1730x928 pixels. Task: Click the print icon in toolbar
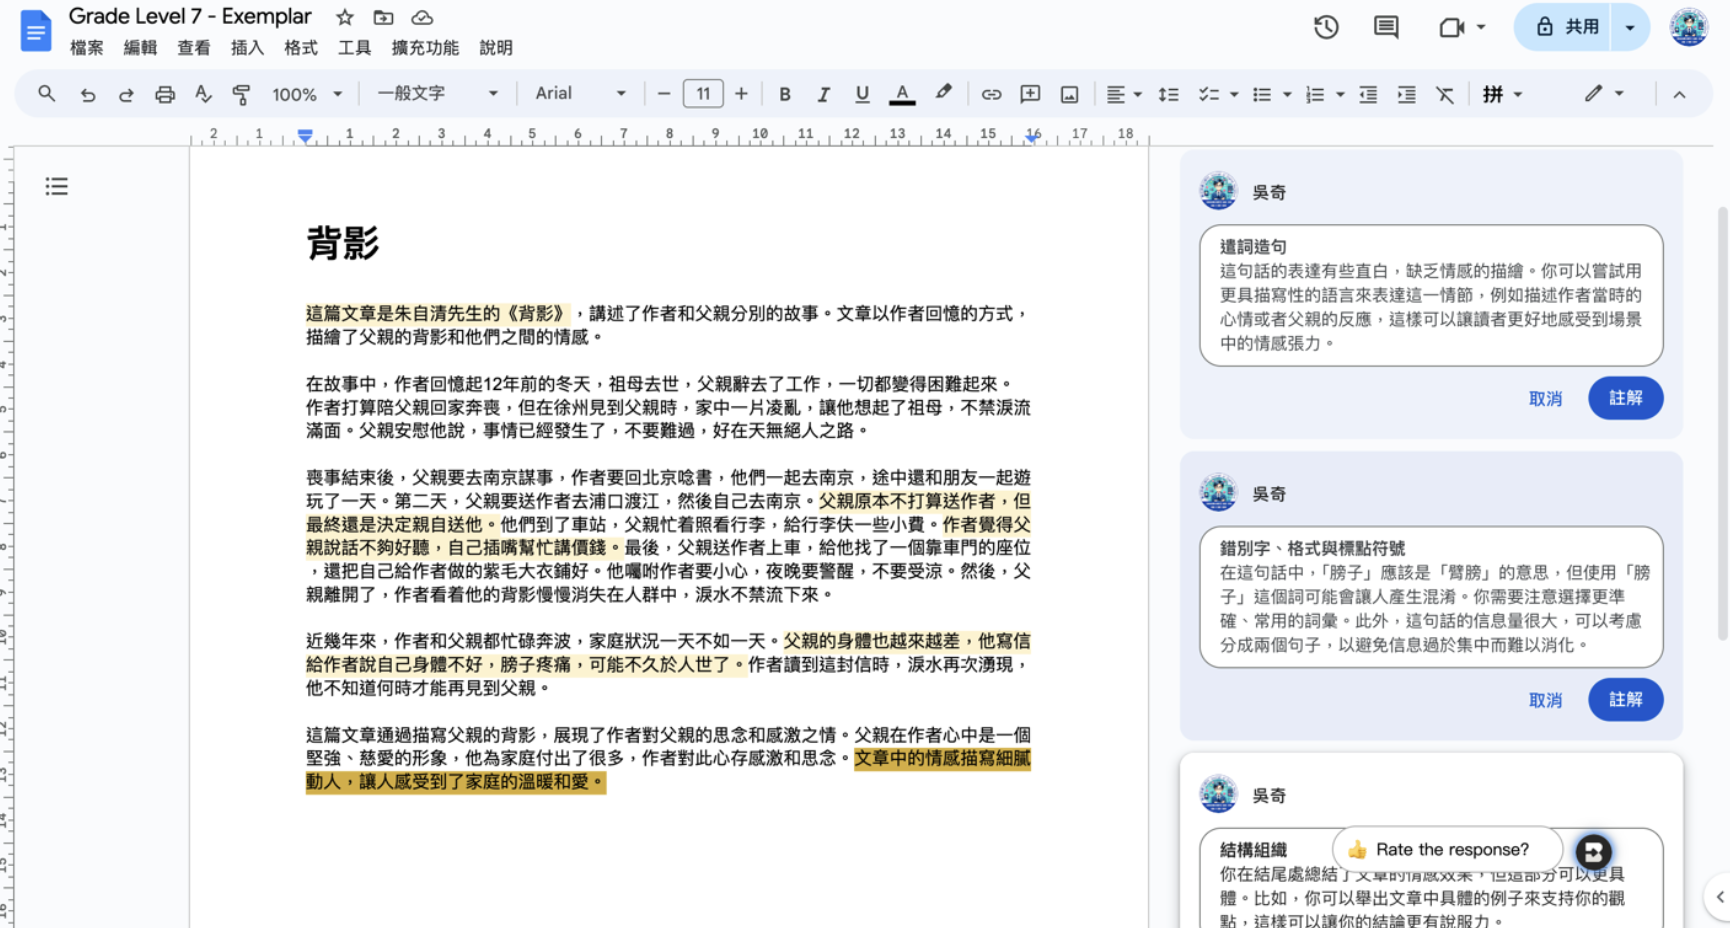165,94
